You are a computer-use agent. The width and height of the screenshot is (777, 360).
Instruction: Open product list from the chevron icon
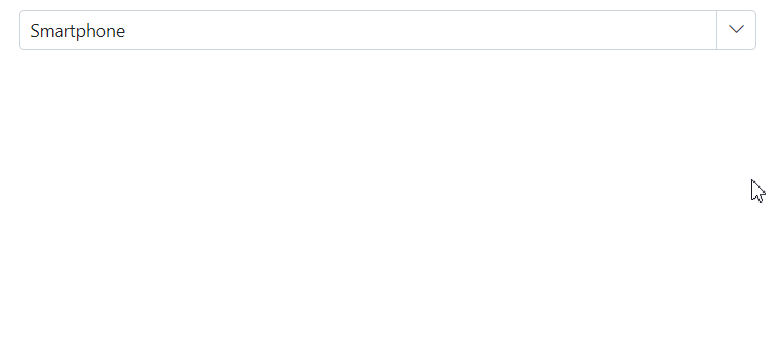click(736, 30)
